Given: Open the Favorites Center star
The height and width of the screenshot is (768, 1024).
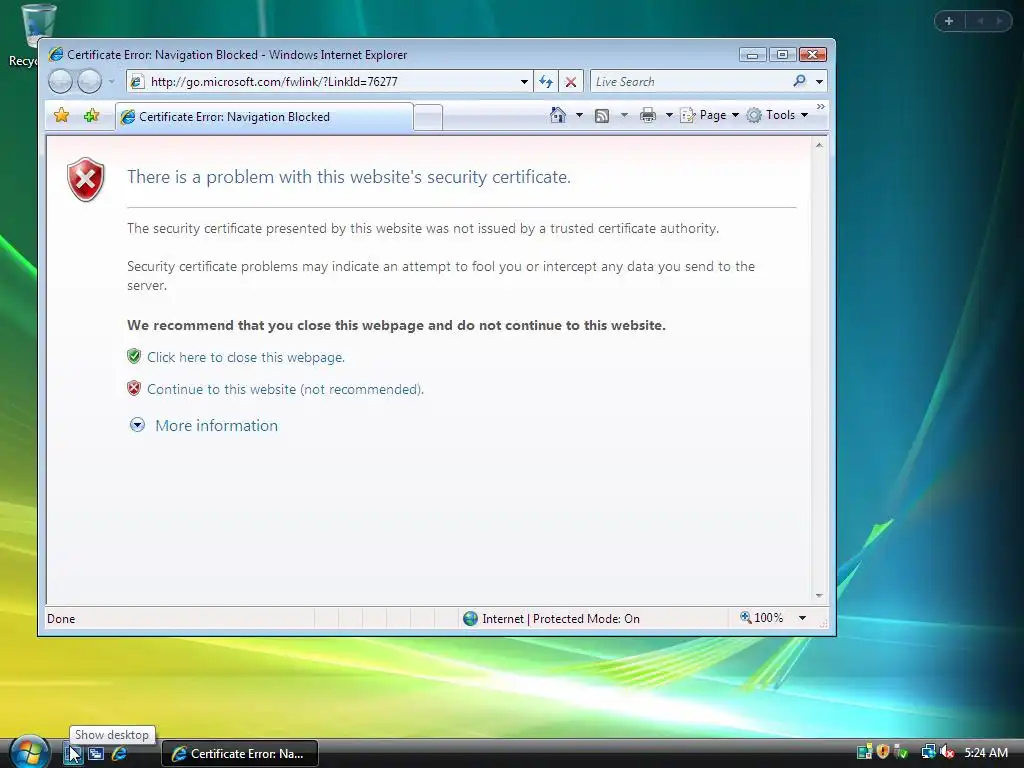Looking at the screenshot, I should point(61,116).
